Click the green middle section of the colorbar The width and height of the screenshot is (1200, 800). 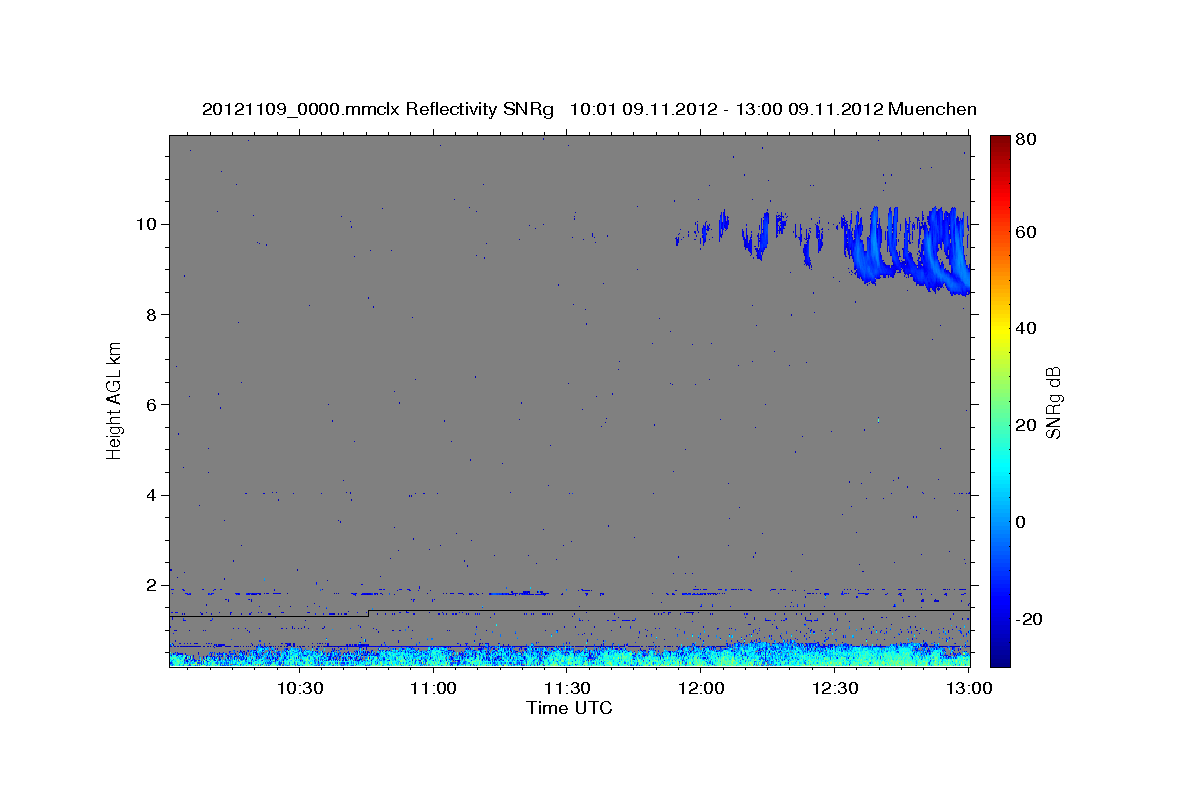[1000, 400]
